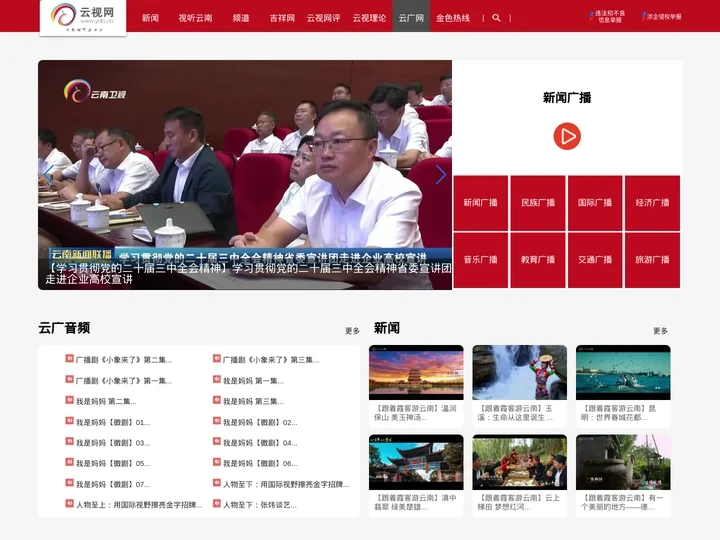Click audio icon beside 我是妈妈 第二集
Screen dimensions: 720x540
[x=69, y=400]
